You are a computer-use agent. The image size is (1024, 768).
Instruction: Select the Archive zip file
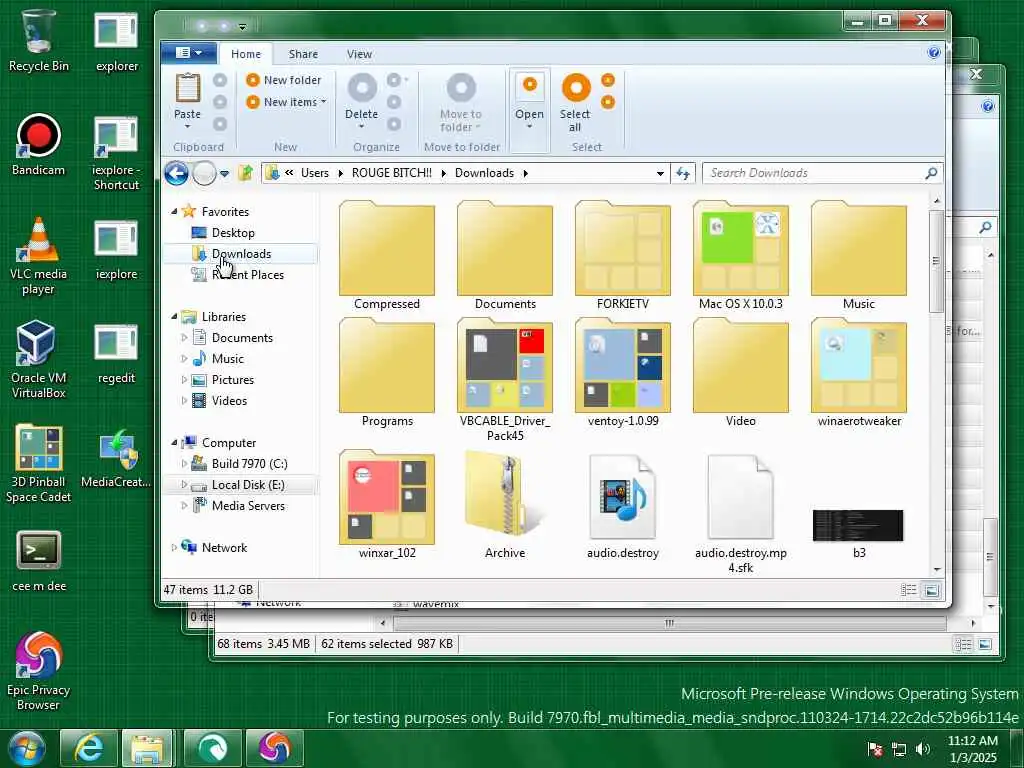(x=505, y=505)
